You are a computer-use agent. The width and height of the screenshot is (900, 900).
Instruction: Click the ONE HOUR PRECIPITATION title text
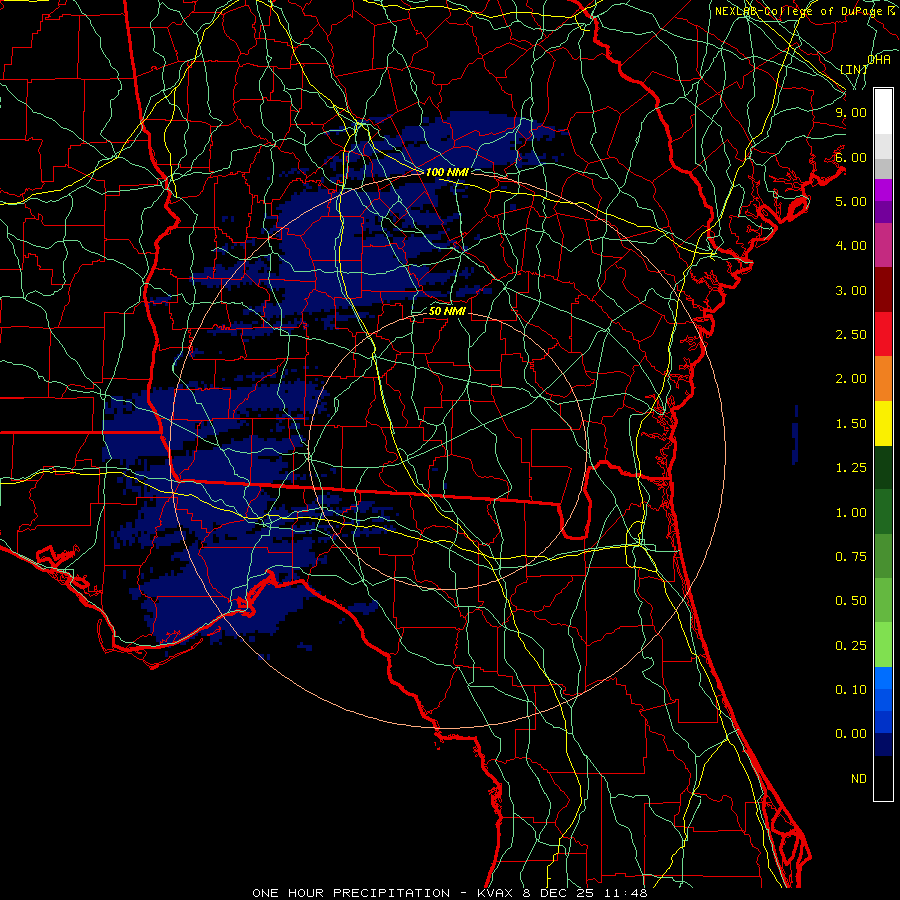pos(351,893)
